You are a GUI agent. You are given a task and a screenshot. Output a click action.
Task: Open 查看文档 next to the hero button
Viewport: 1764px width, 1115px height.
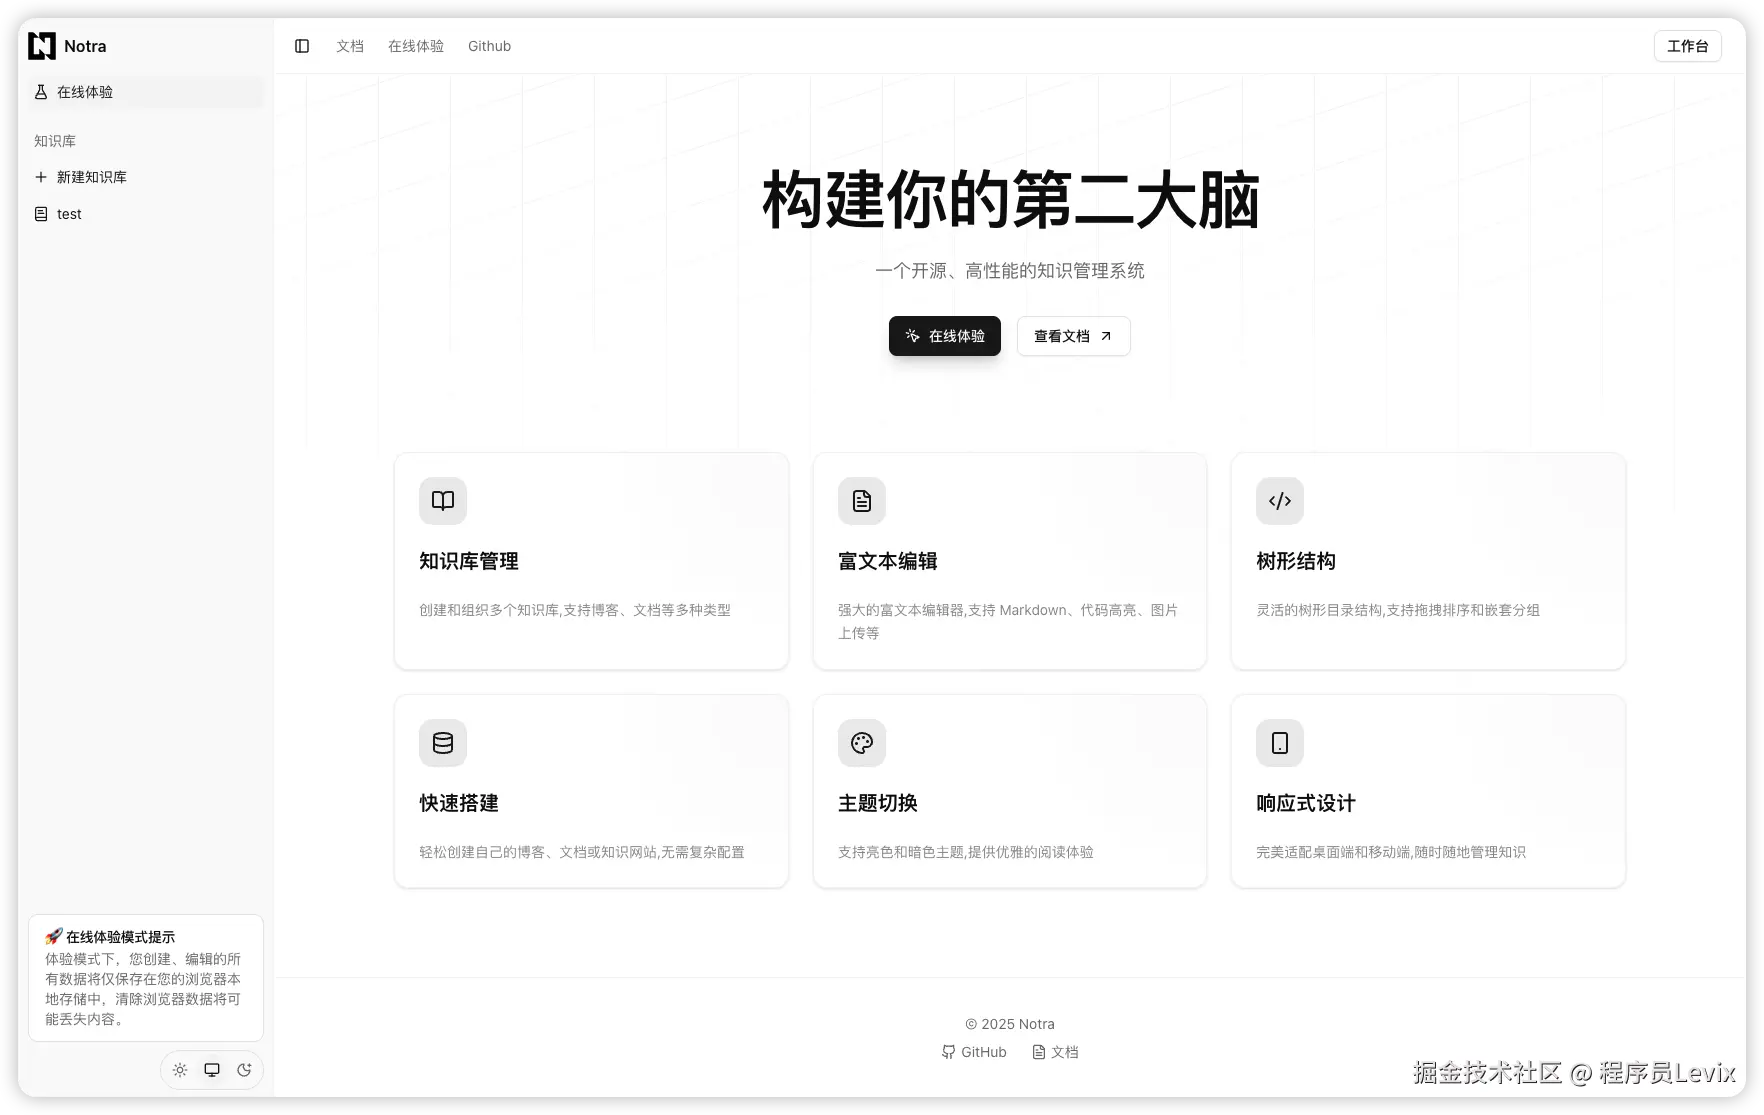[x=1073, y=336]
